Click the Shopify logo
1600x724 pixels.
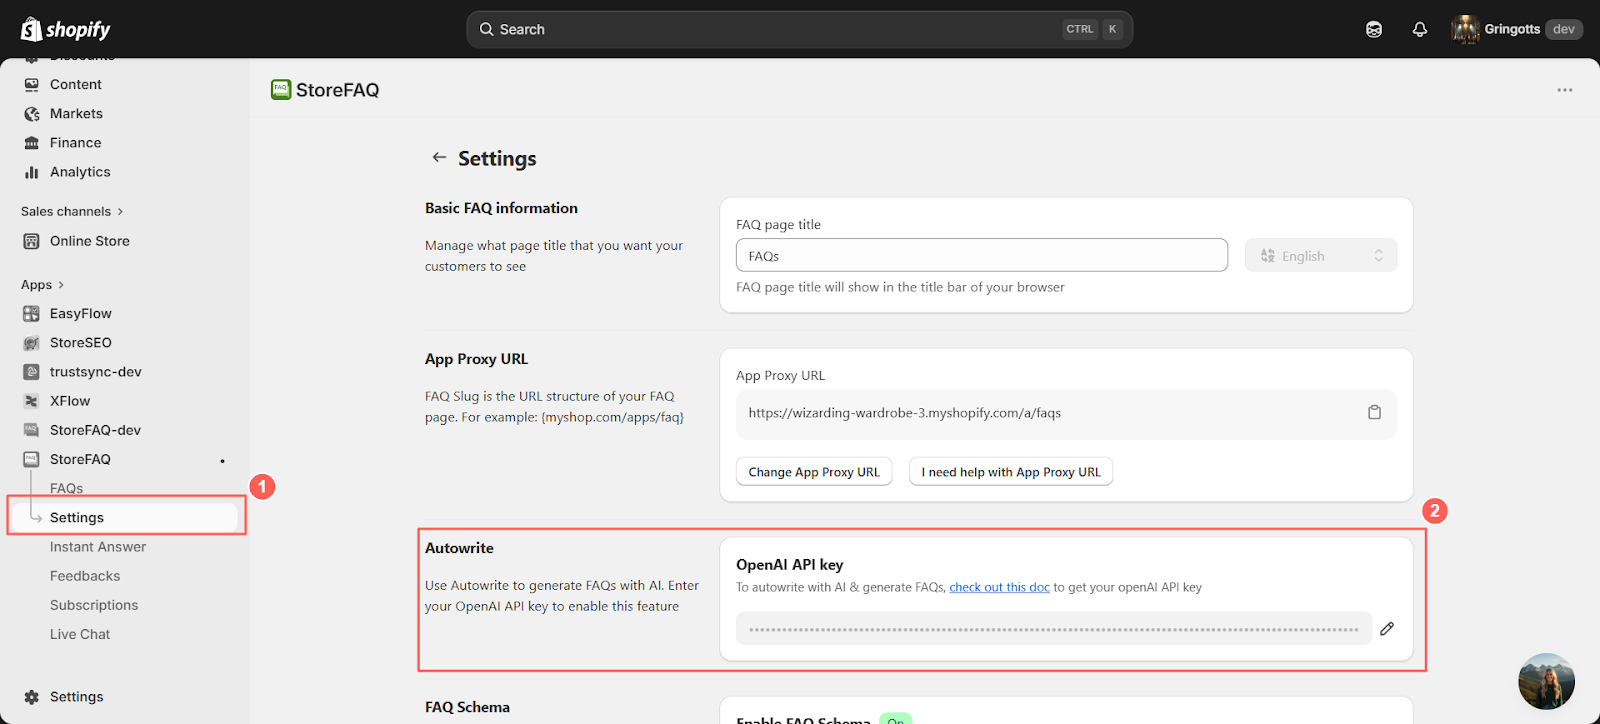click(x=65, y=29)
